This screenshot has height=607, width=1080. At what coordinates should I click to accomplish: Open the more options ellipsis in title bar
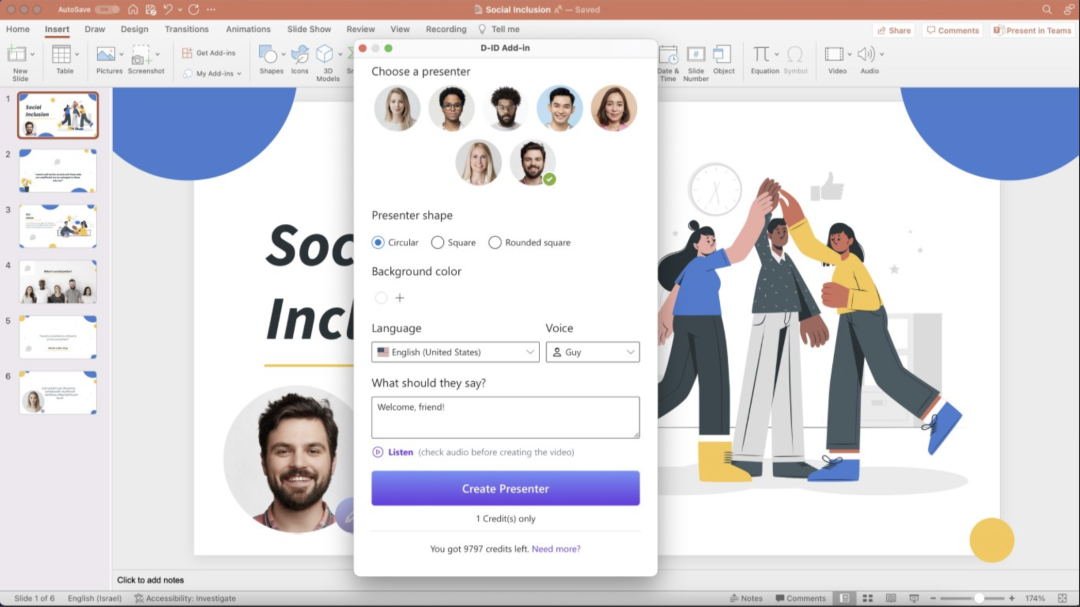coord(211,10)
